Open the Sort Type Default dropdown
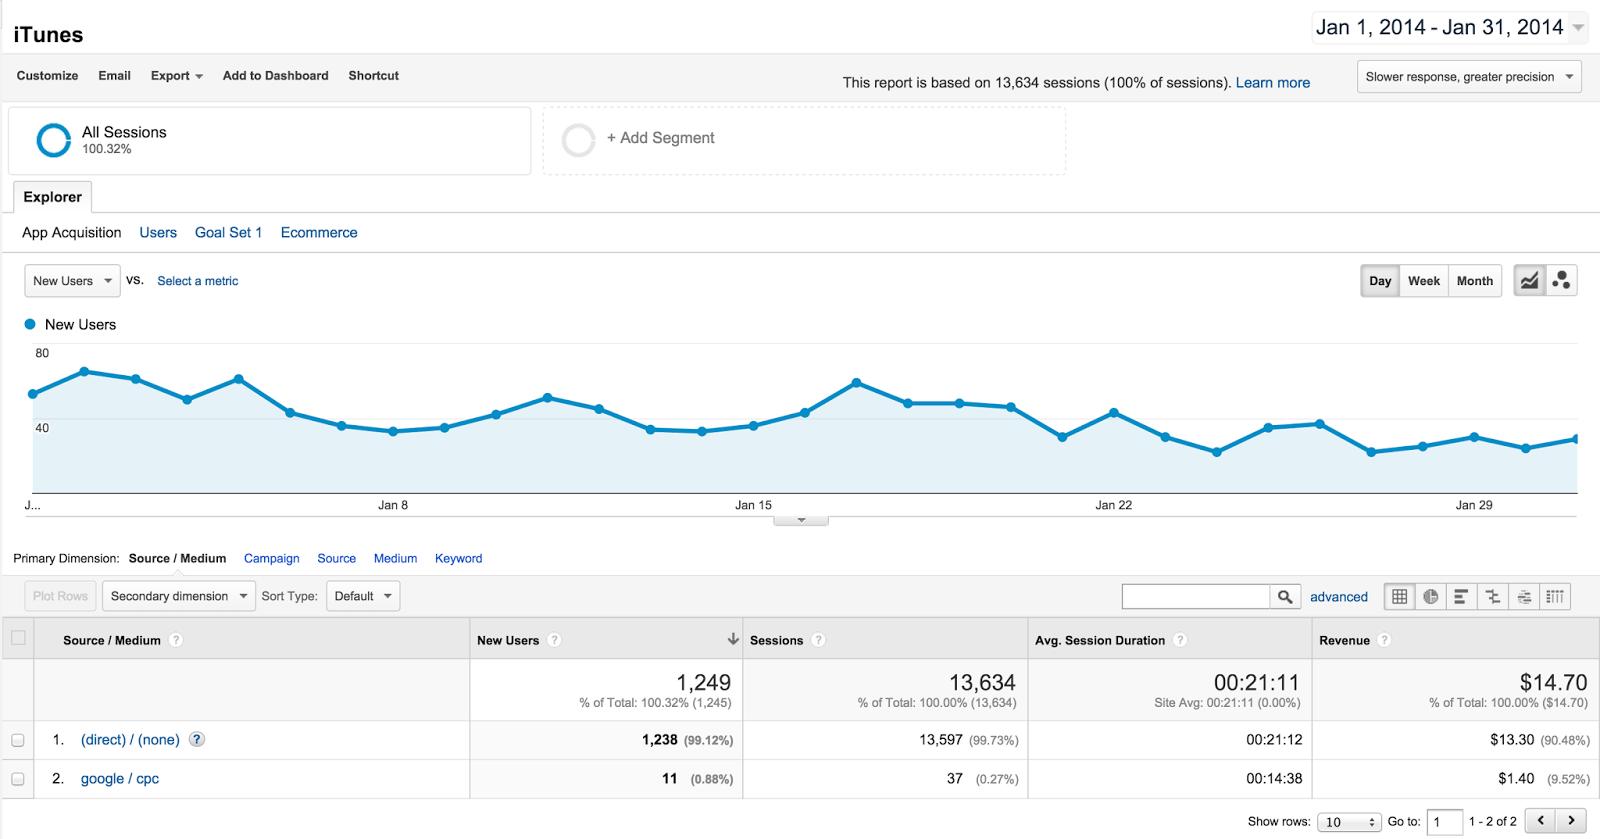 363,597
